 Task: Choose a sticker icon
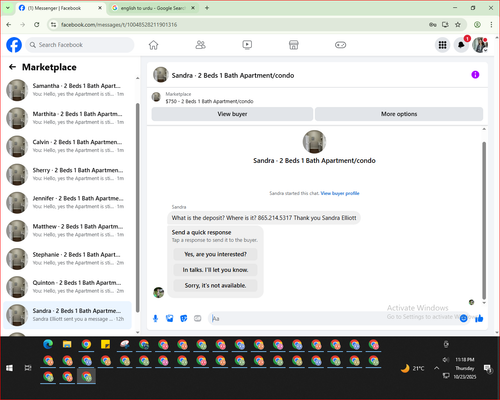click(x=184, y=318)
